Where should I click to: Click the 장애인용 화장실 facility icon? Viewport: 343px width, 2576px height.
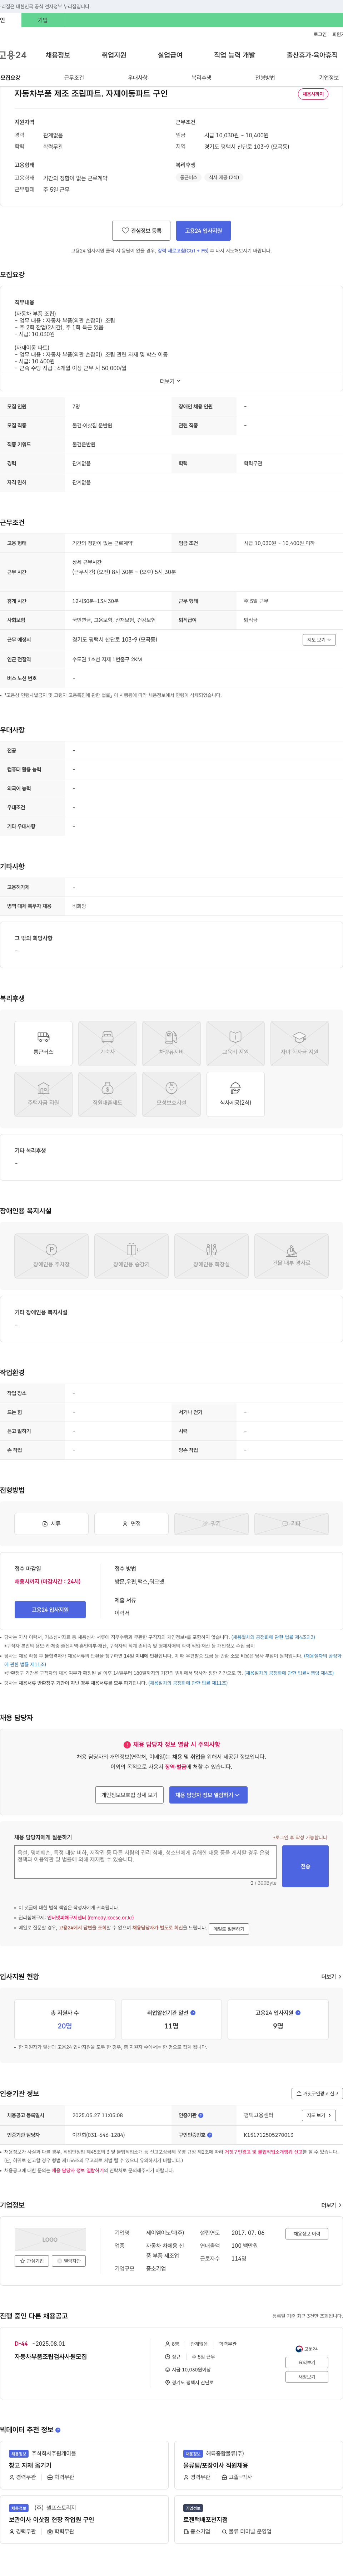(x=211, y=1256)
